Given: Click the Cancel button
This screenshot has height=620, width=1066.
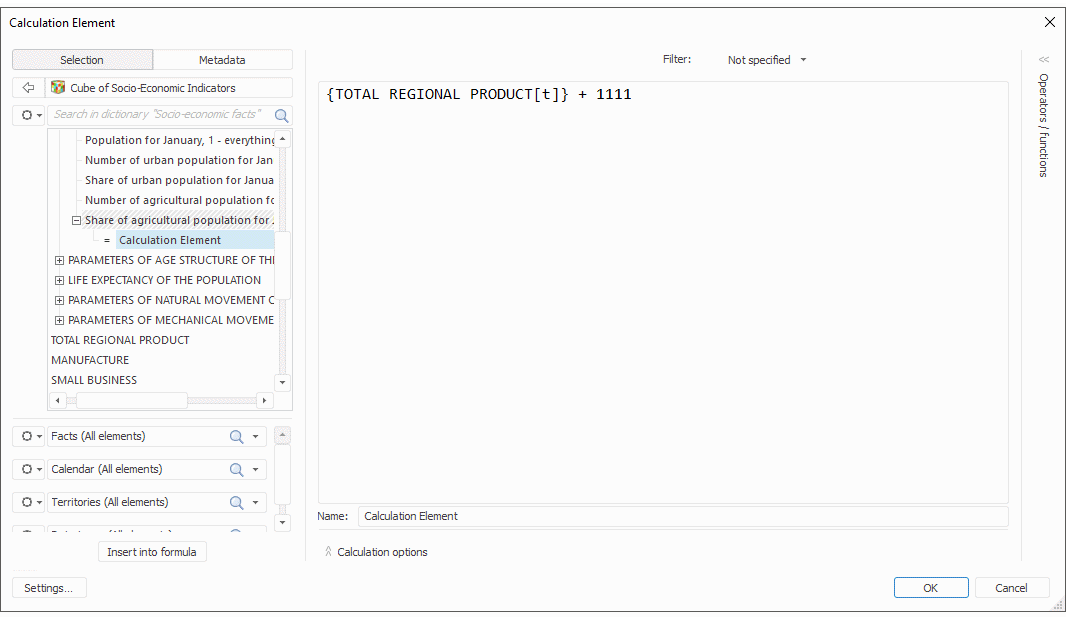Looking at the screenshot, I should click(x=1011, y=588).
